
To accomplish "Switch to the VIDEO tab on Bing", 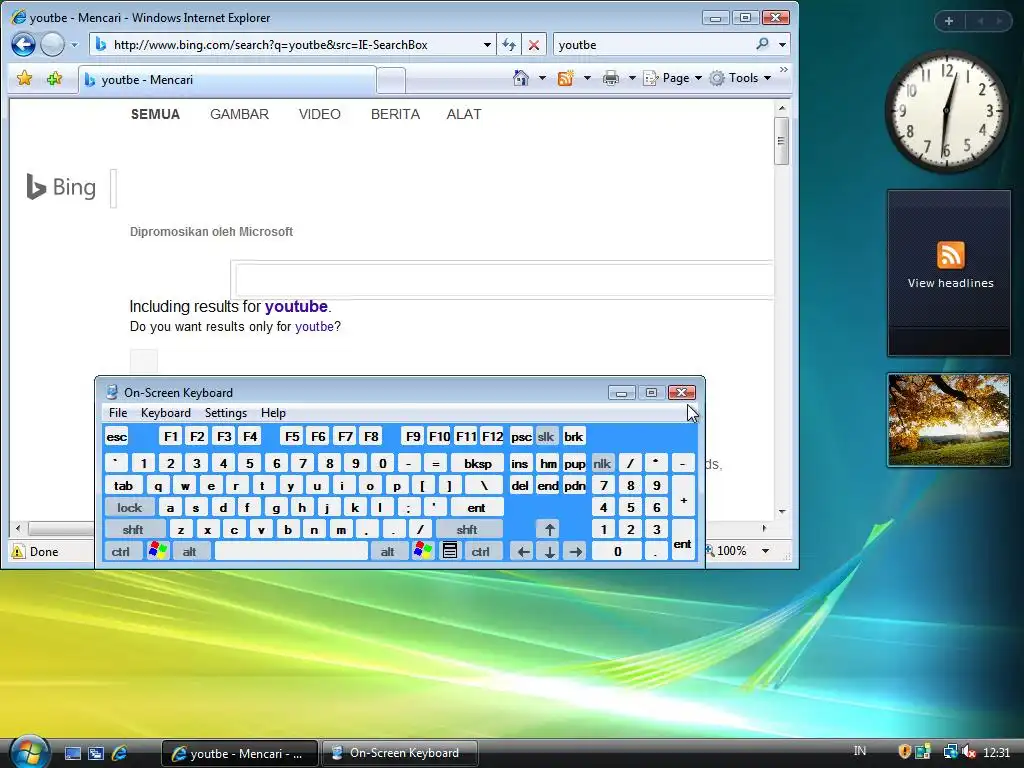I will point(320,114).
